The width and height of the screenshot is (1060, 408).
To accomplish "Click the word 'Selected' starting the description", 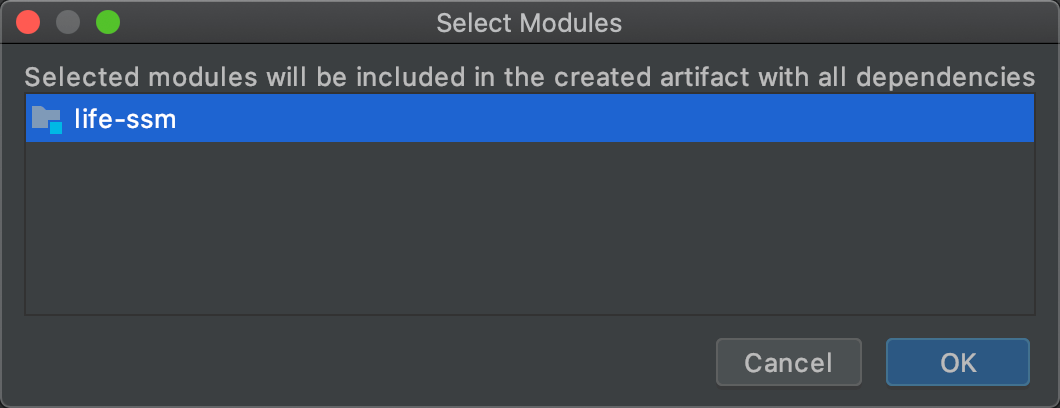I will point(68,77).
